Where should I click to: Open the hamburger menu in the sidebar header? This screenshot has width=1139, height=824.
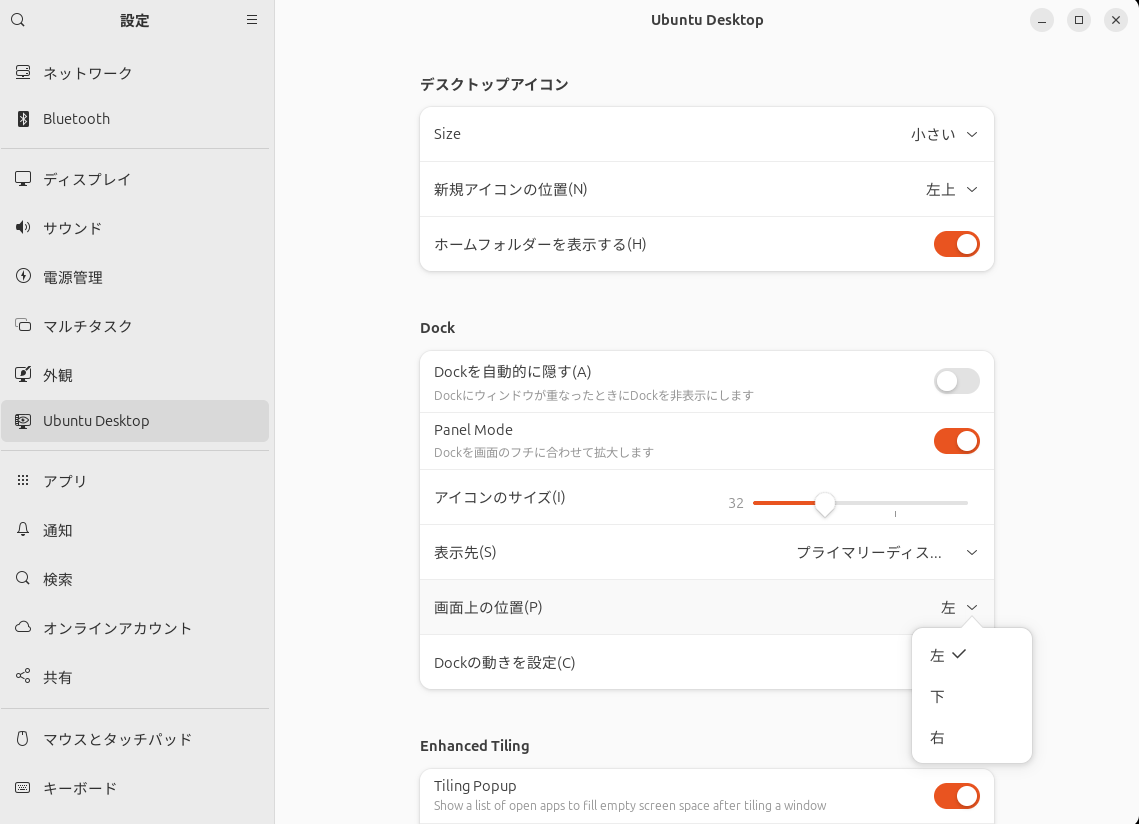[252, 20]
